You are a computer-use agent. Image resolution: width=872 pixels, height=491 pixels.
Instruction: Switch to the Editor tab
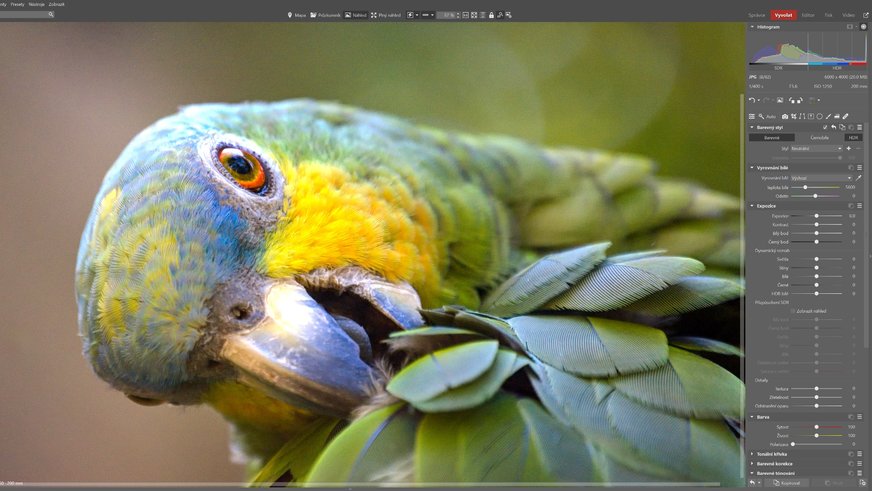(x=808, y=15)
